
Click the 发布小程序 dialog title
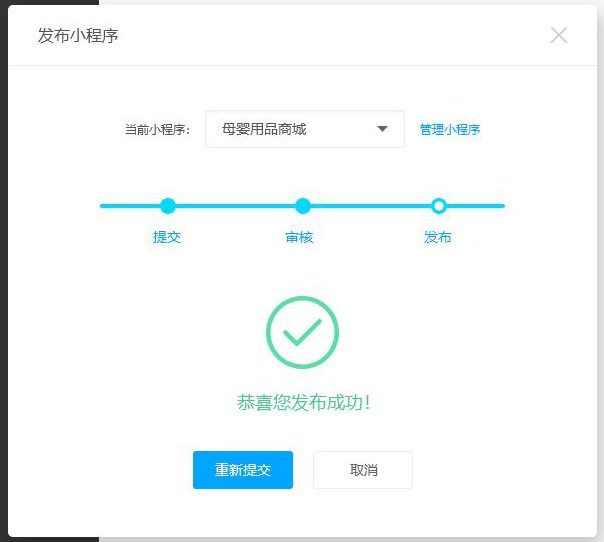tap(78, 36)
